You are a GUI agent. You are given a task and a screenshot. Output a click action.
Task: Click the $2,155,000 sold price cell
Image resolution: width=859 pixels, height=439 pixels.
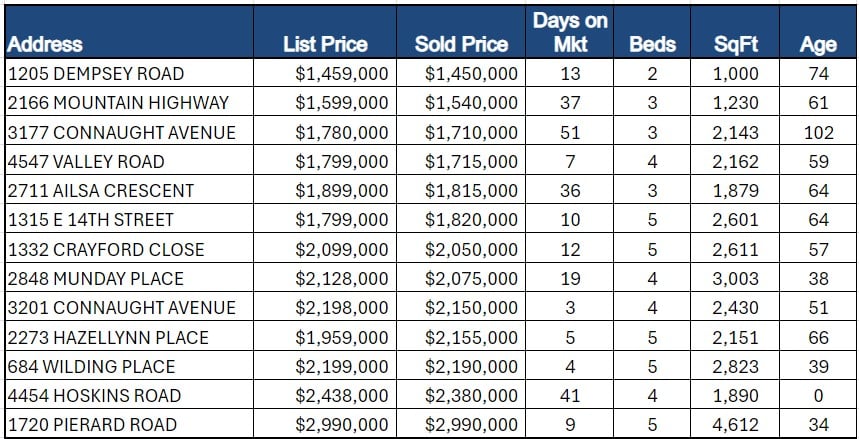(471, 337)
